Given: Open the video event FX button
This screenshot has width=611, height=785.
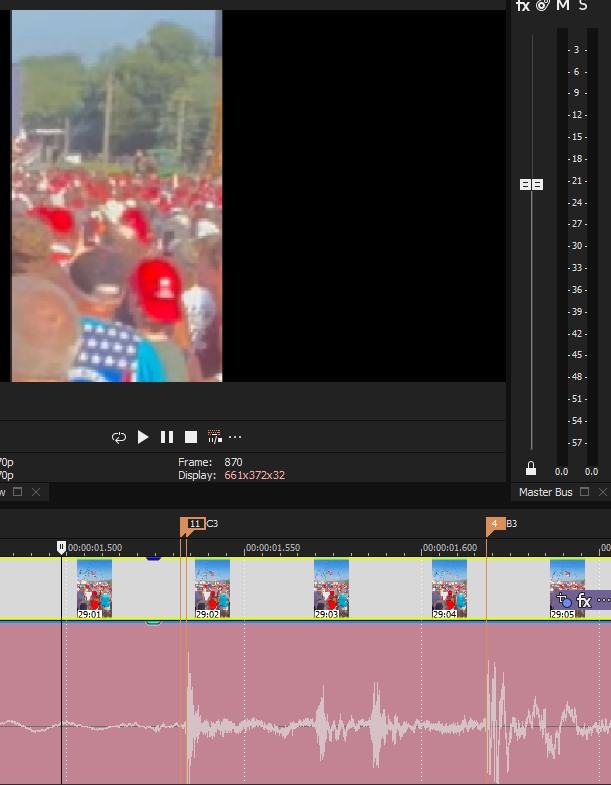Looking at the screenshot, I should tap(584, 601).
